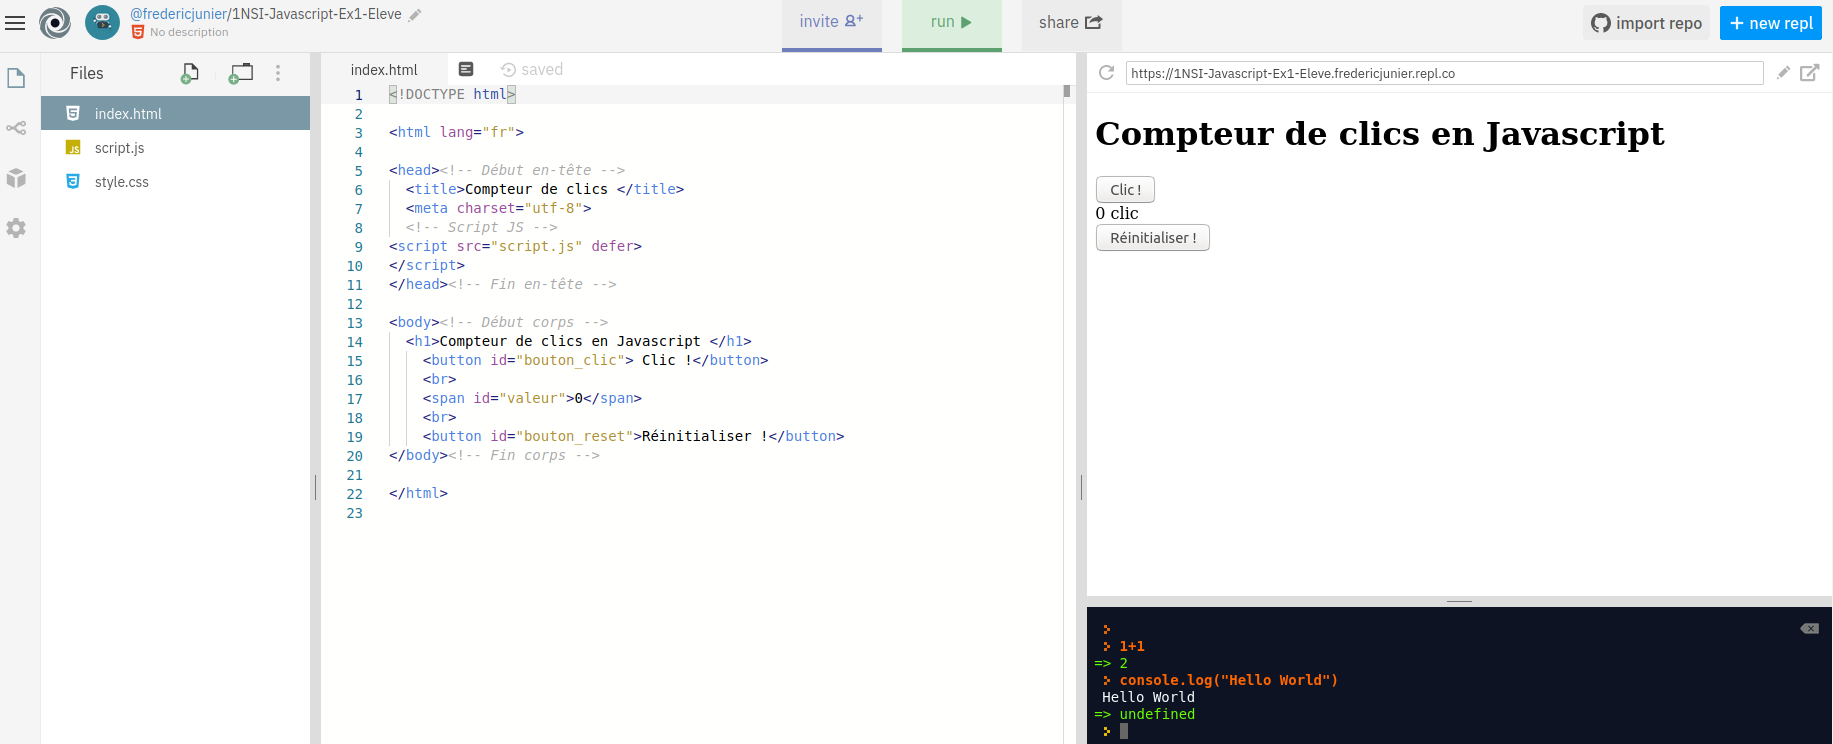The image size is (1833, 744).
Task: Click the 1NSI-Javascript-Ex1-Eleve repl title
Action: pyautogui.click(x=317, y=14)
